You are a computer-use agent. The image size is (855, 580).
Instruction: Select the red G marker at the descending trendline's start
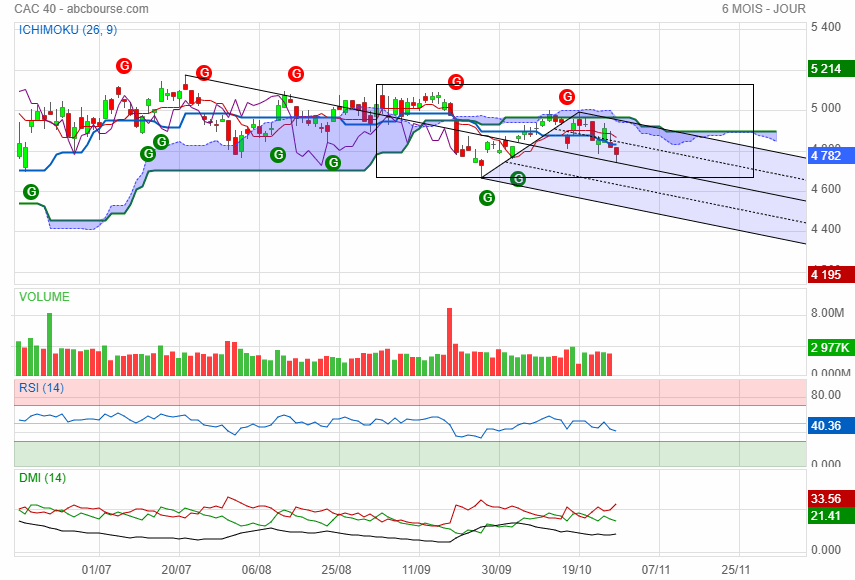point(204,72)
